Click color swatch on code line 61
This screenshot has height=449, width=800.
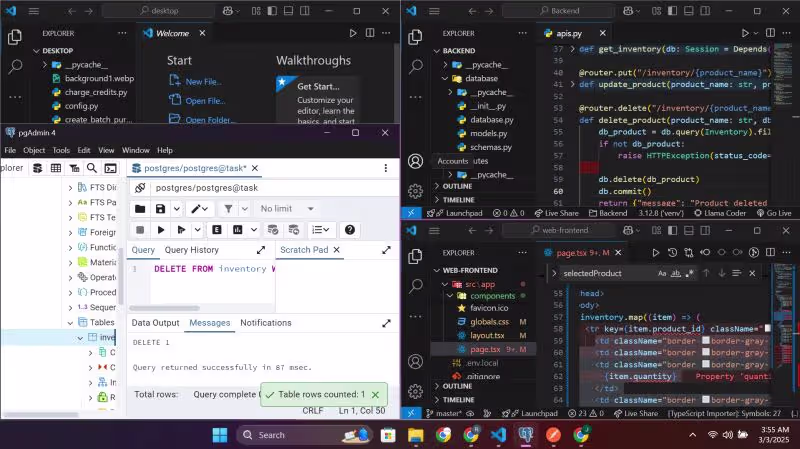pos(706,364)
